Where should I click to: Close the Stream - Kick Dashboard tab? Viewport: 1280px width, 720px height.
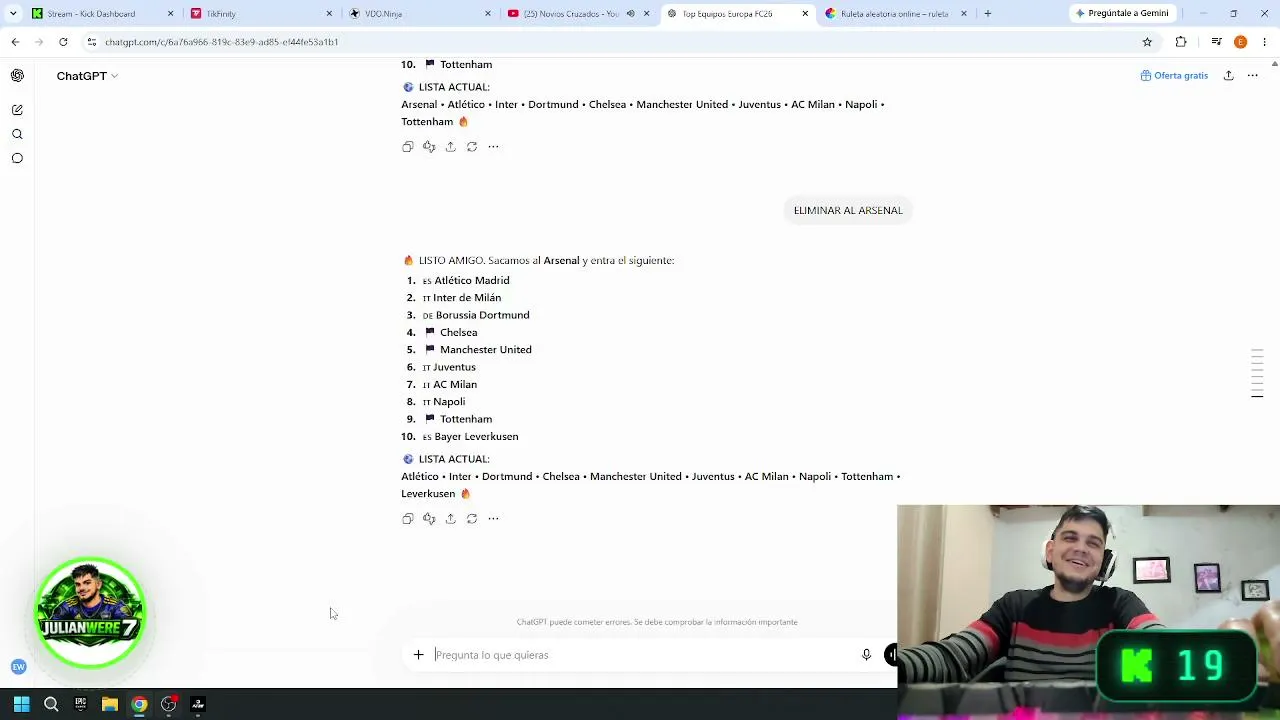[x=170, y=14]
